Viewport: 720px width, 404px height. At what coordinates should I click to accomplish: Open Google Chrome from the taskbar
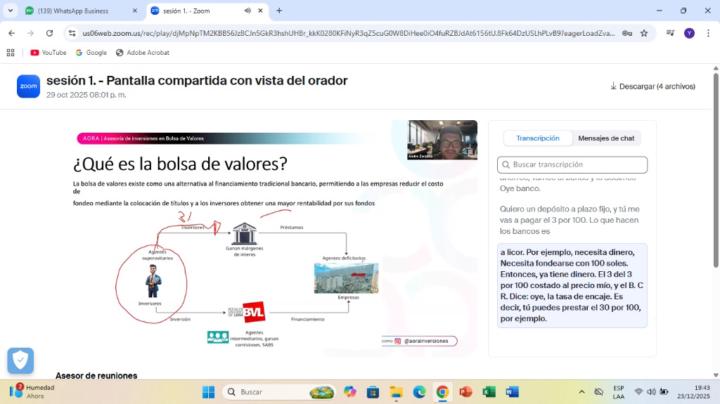[443, 392]
